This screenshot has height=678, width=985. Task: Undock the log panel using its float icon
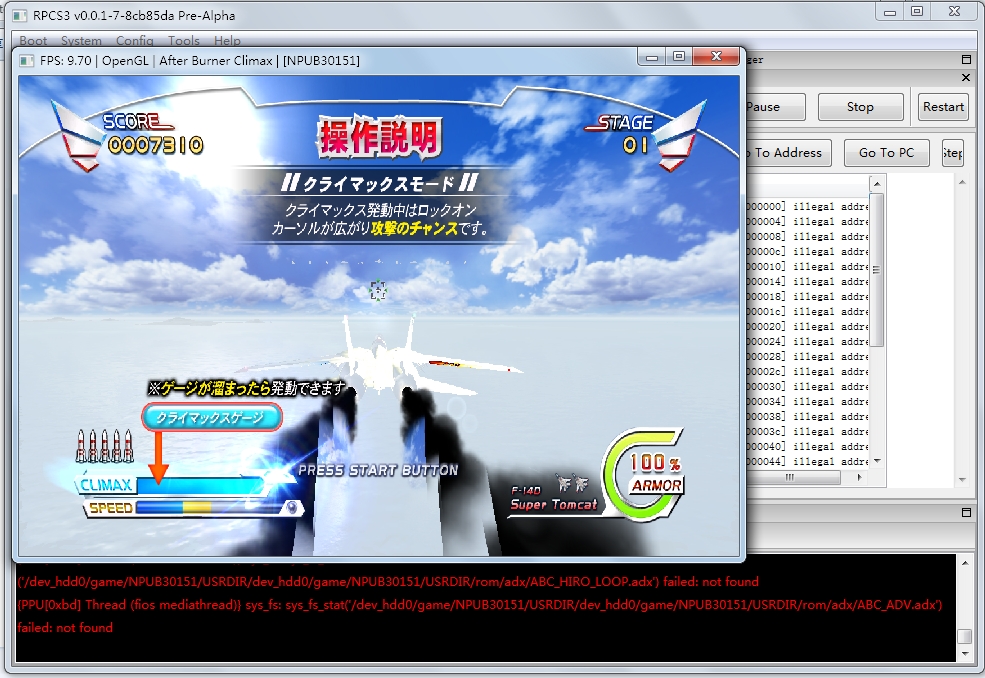coord(966,512)
